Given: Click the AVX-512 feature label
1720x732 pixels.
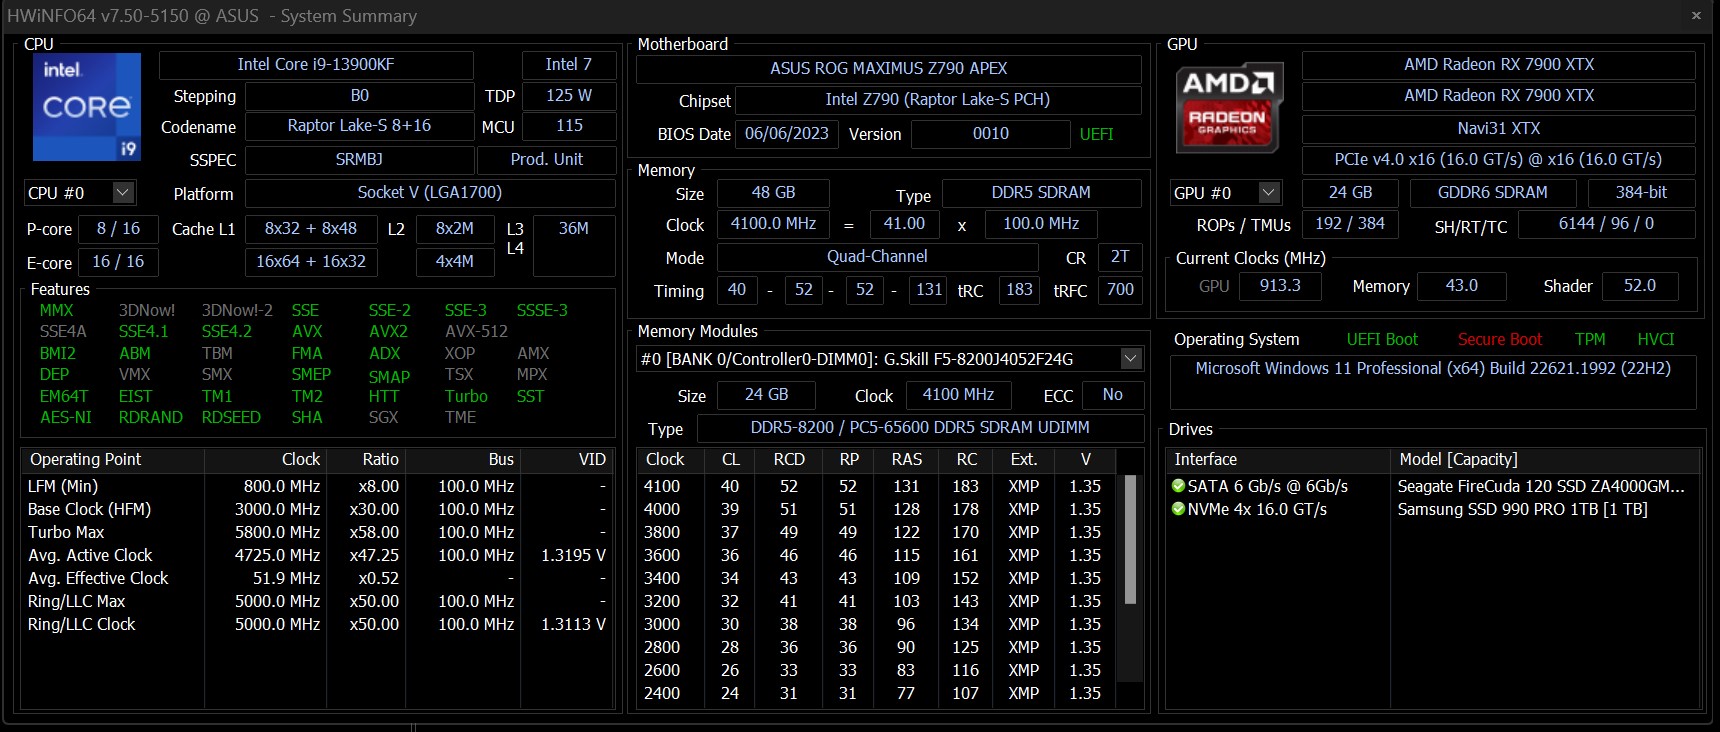Looking at the screenshot, I should pos(476,332).
